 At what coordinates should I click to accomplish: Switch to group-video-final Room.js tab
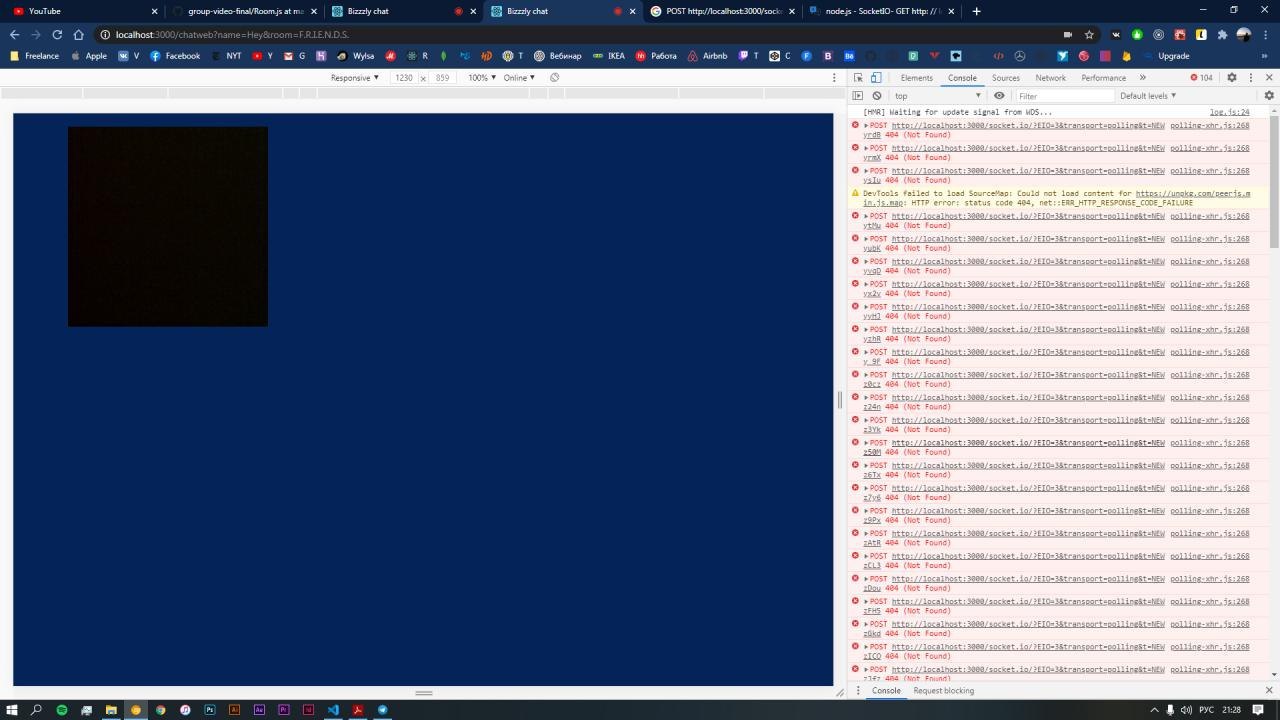[x=245, y=11]
